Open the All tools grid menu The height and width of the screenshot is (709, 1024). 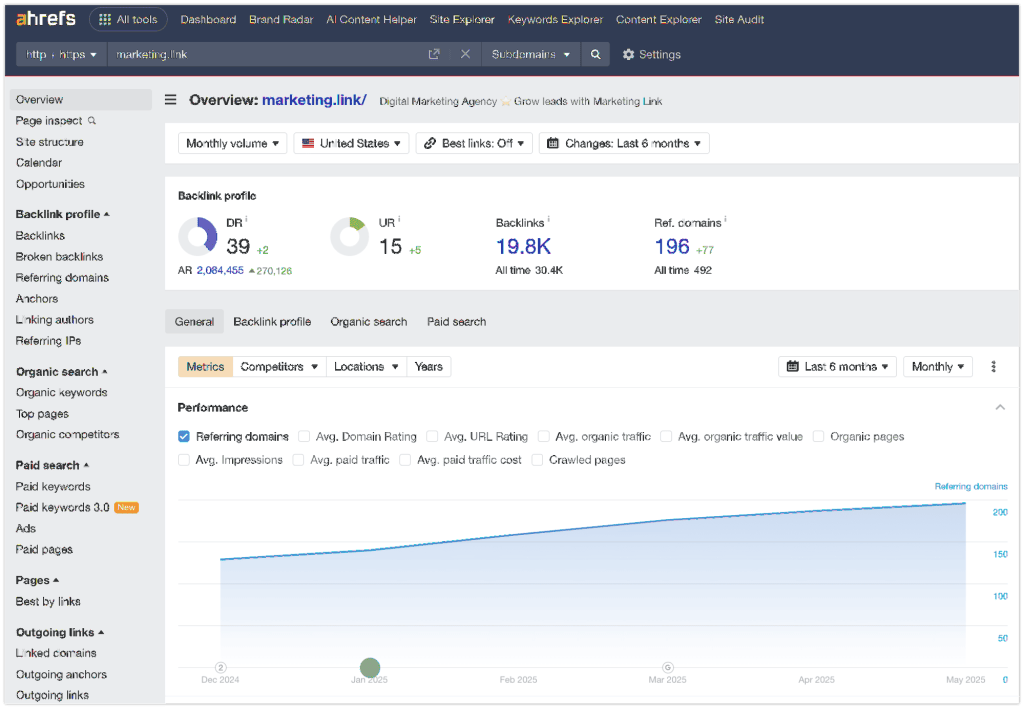pyautogui.click(x=128, y=20)
